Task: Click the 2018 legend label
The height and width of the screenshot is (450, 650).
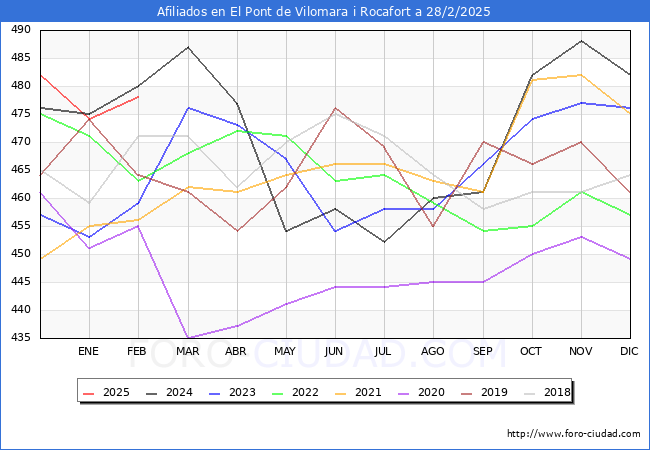Action: (557, 392)
